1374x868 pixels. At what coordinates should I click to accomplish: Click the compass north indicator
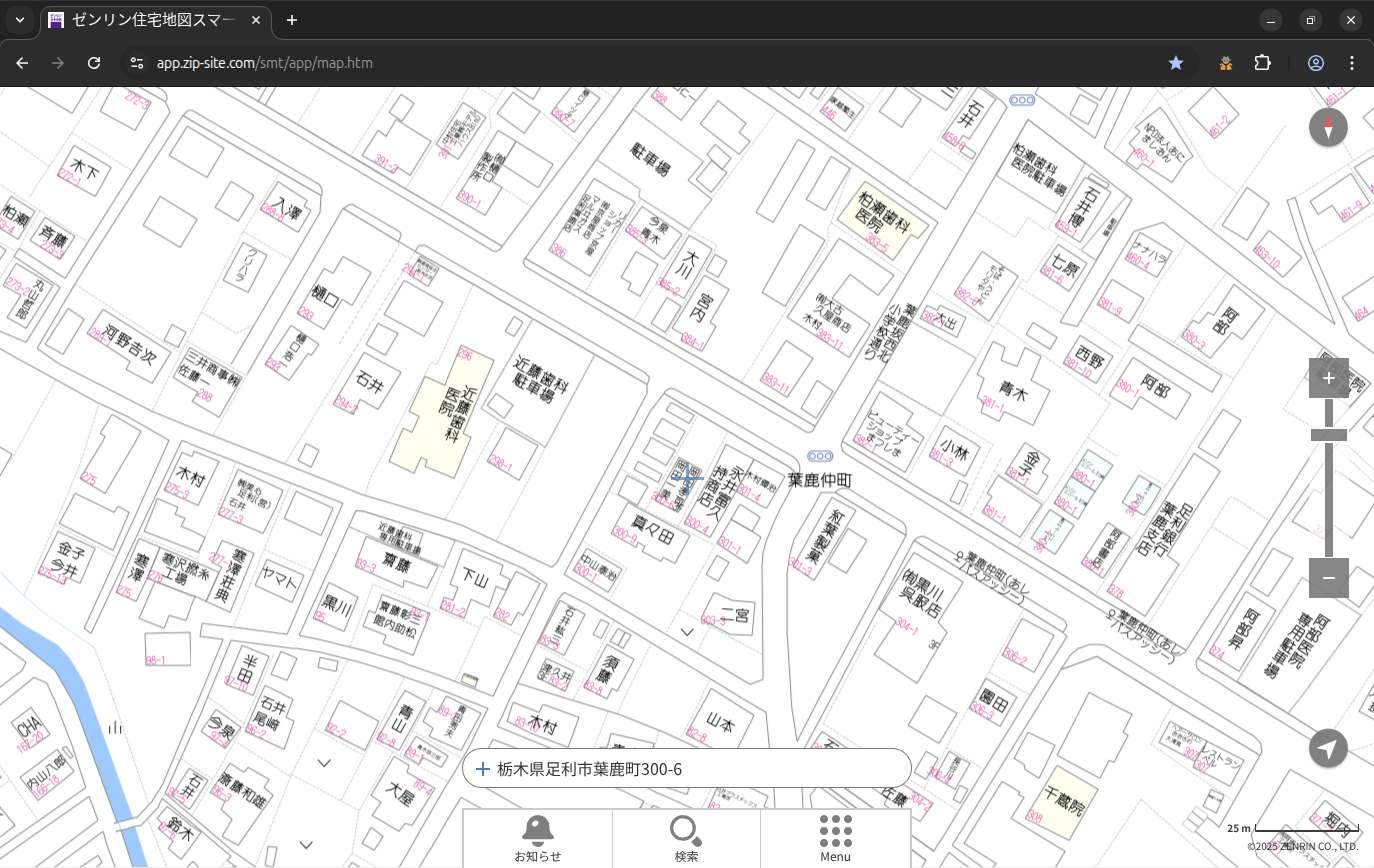point(1328,128)
